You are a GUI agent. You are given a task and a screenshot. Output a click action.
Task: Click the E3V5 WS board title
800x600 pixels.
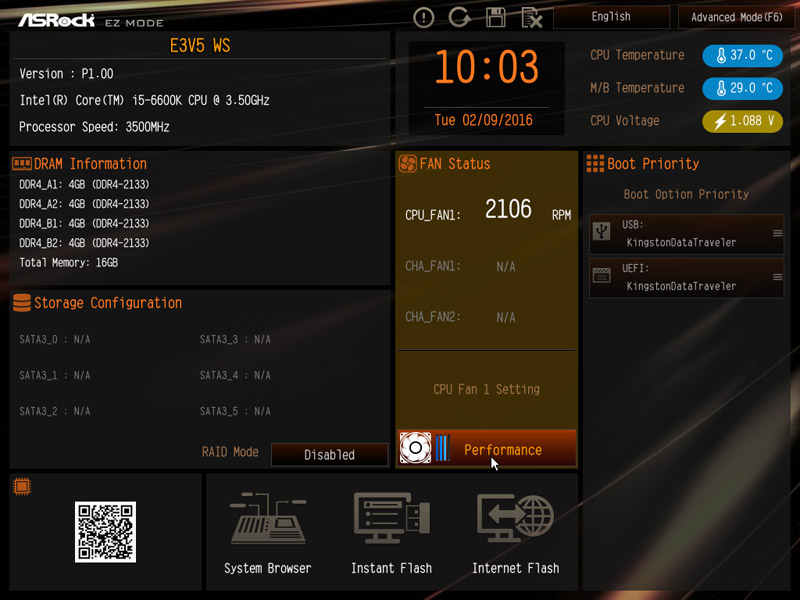[x=200, y=46]
